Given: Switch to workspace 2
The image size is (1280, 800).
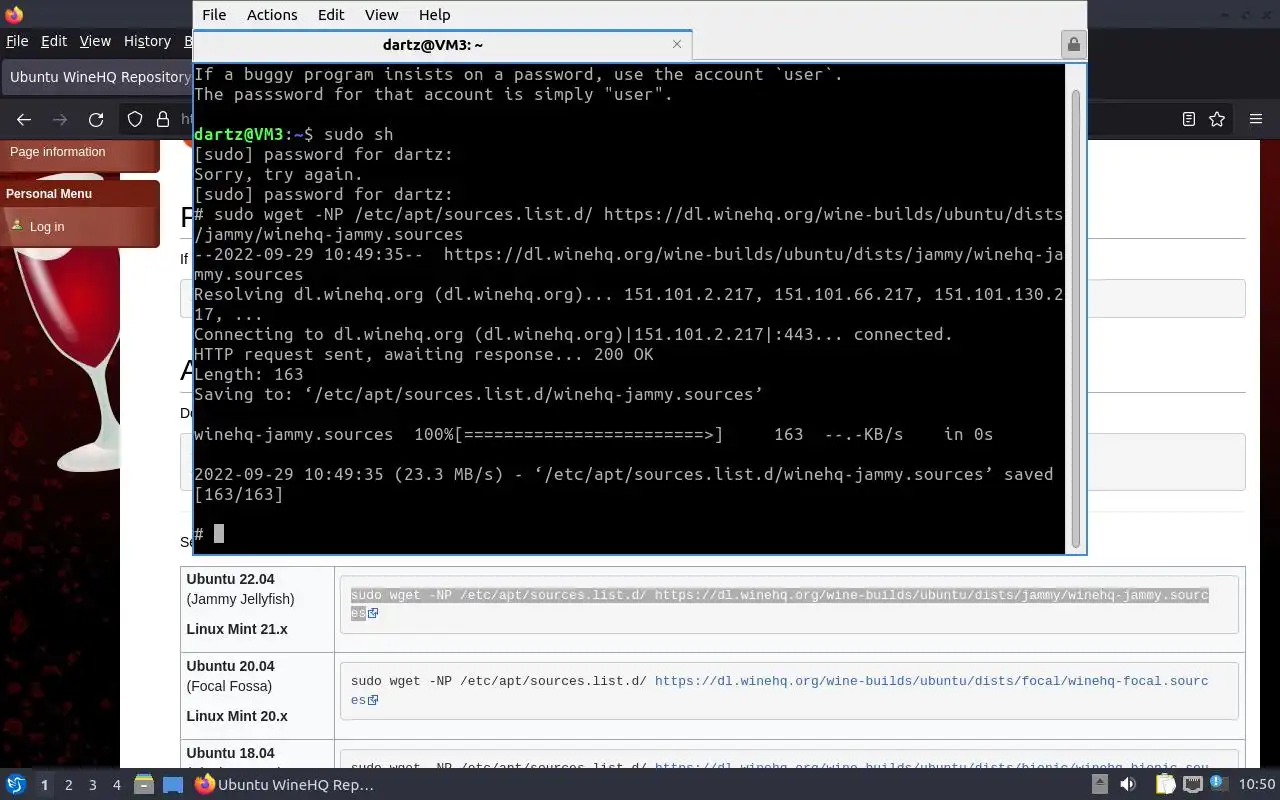Looking at the screenshot, I should click(69, 785).
